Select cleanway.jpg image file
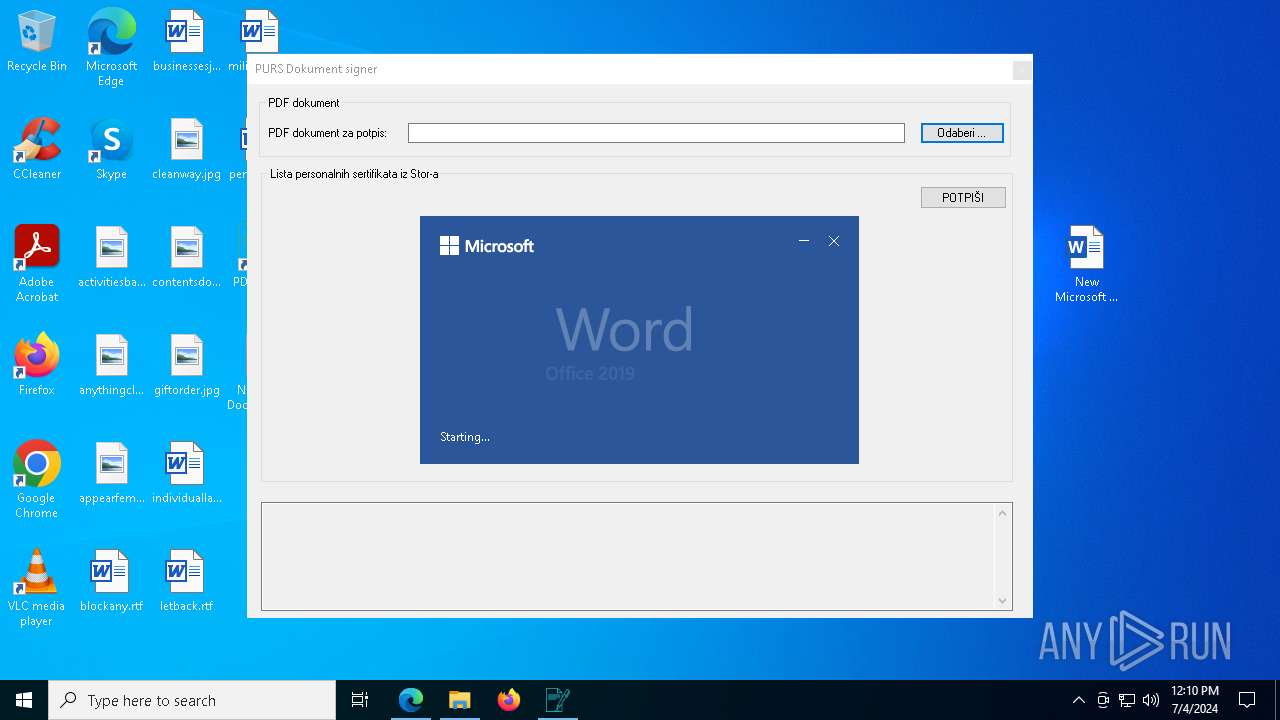1280x720 pixels. (186, 150)
